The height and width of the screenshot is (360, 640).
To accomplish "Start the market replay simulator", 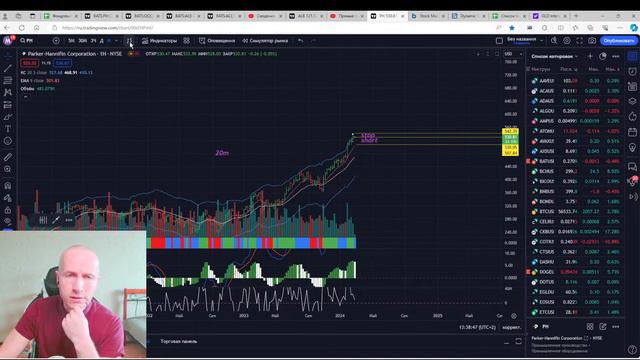I will (x=265, y=41).
